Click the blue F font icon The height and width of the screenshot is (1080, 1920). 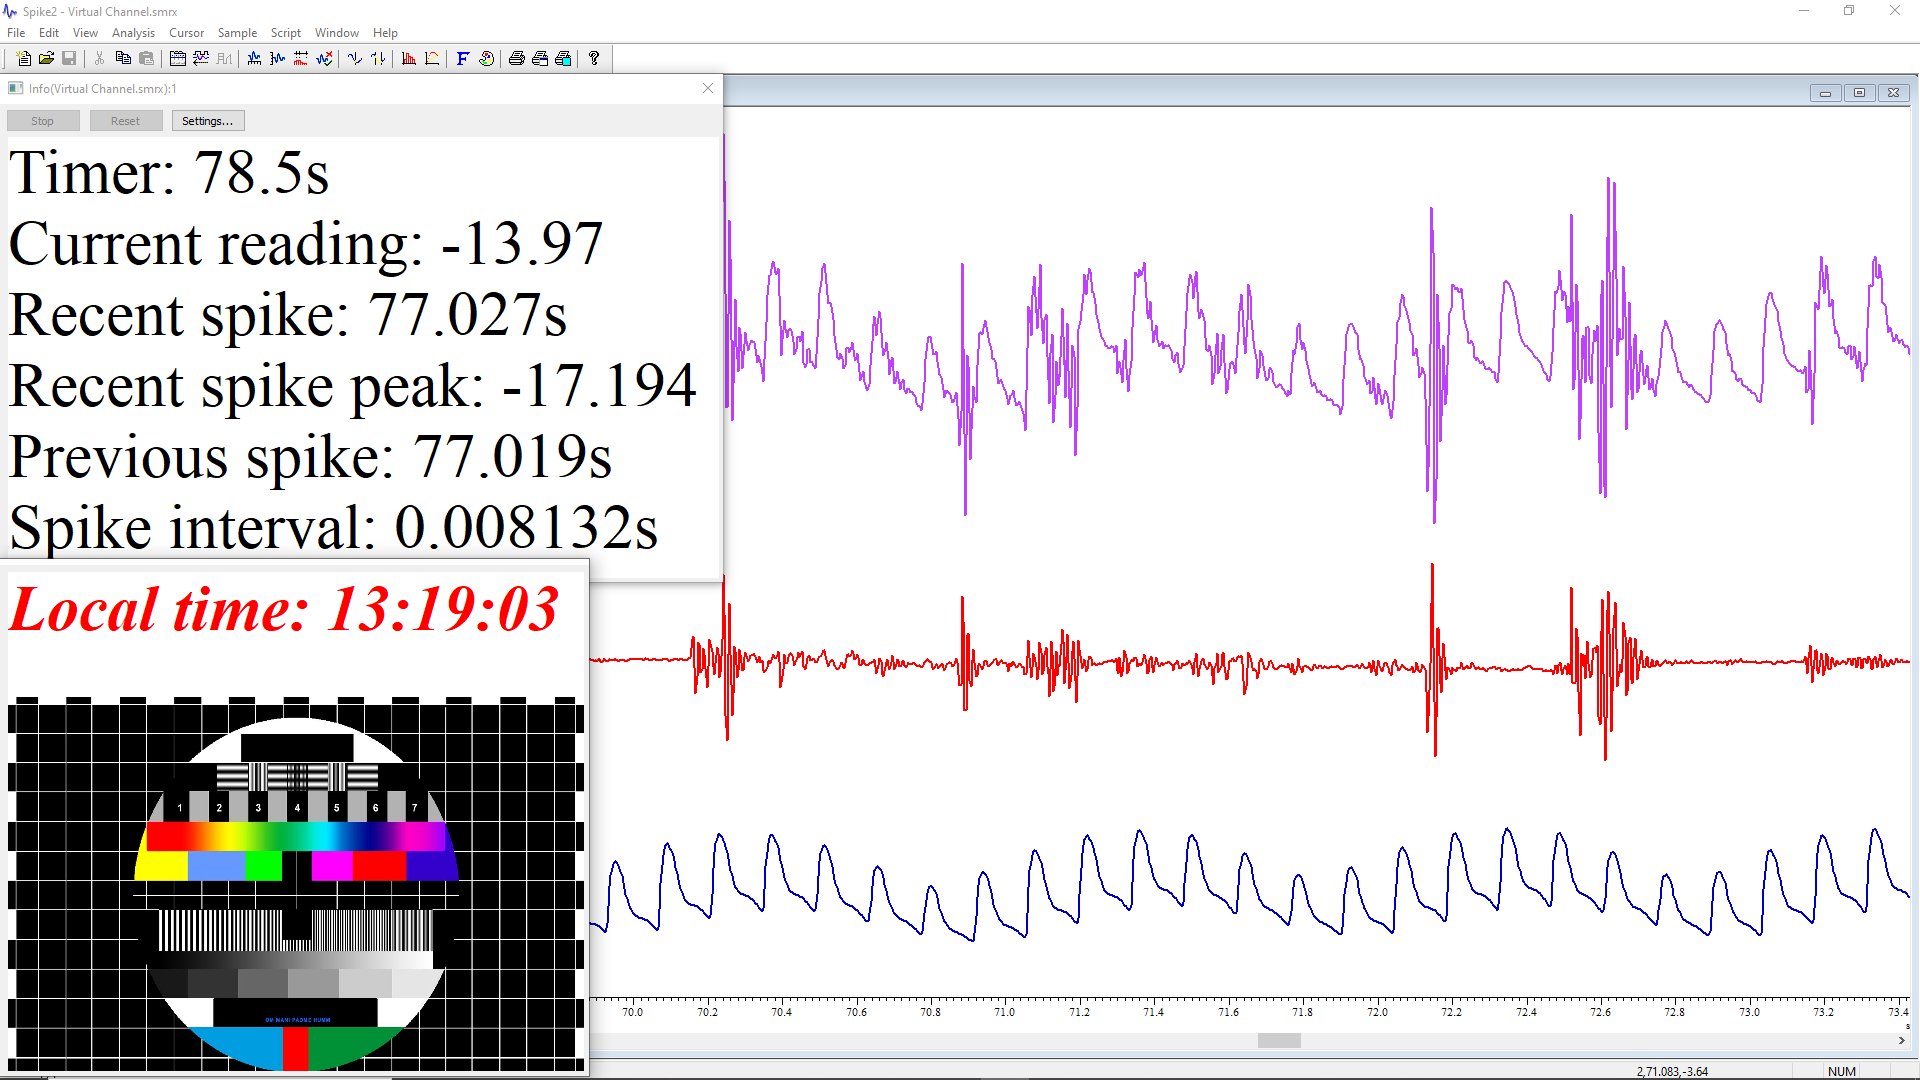[x=462, y=59]
